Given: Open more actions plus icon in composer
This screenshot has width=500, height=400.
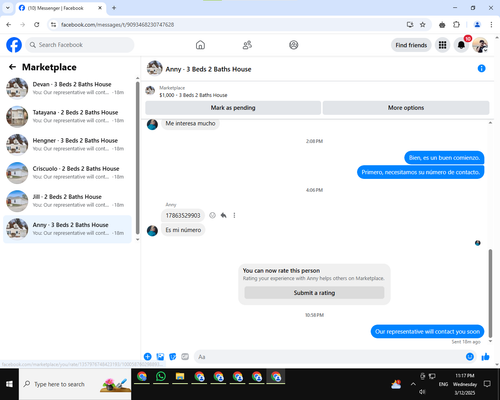Looking at the screenshot, I should point(148,357).
